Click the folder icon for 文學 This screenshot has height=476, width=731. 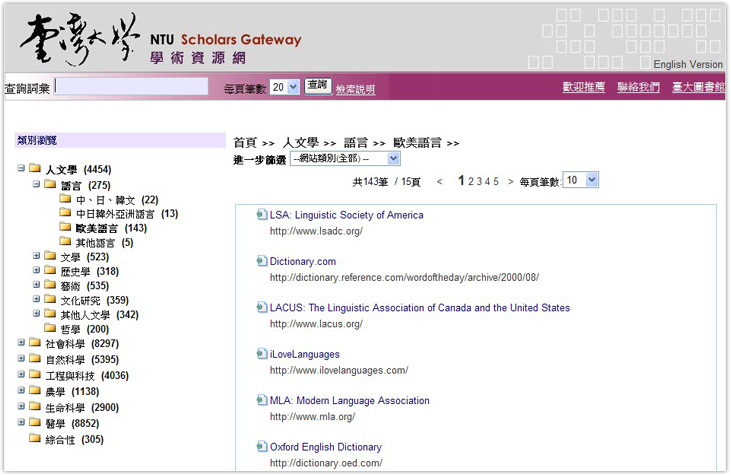50,255
